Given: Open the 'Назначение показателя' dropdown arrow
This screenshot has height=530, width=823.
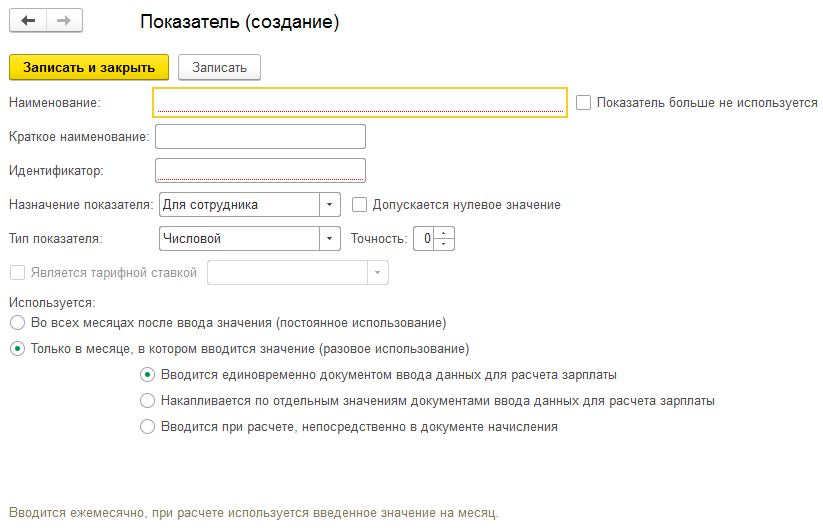Looking at the screenshot, I should pos(330,204).
